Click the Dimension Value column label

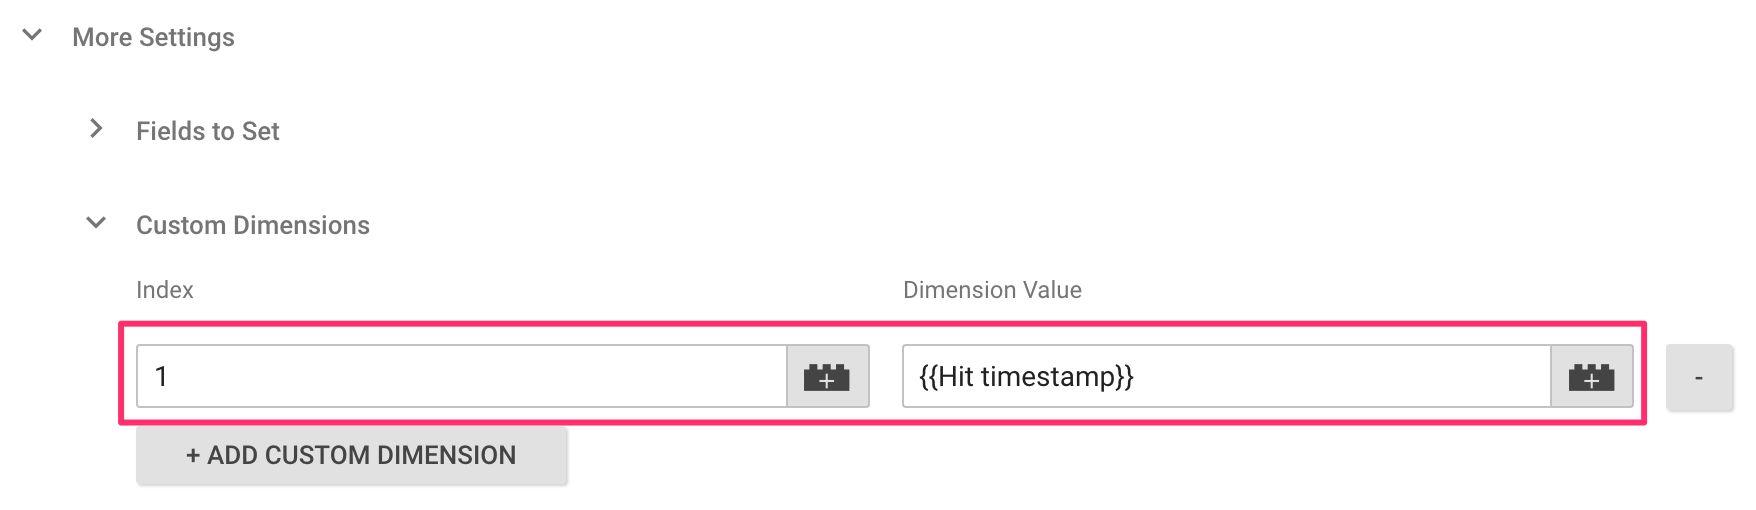tap(992, 290)
